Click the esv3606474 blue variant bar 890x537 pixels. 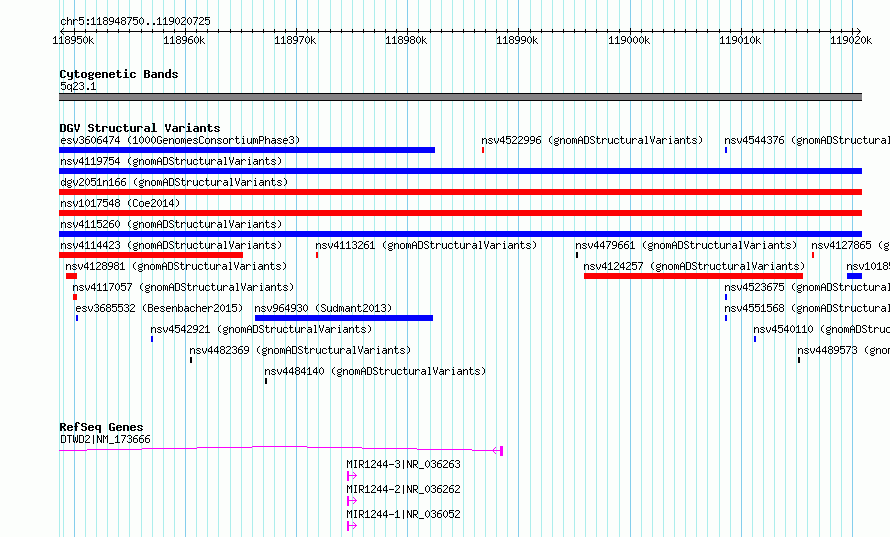(x=247, y=150)
